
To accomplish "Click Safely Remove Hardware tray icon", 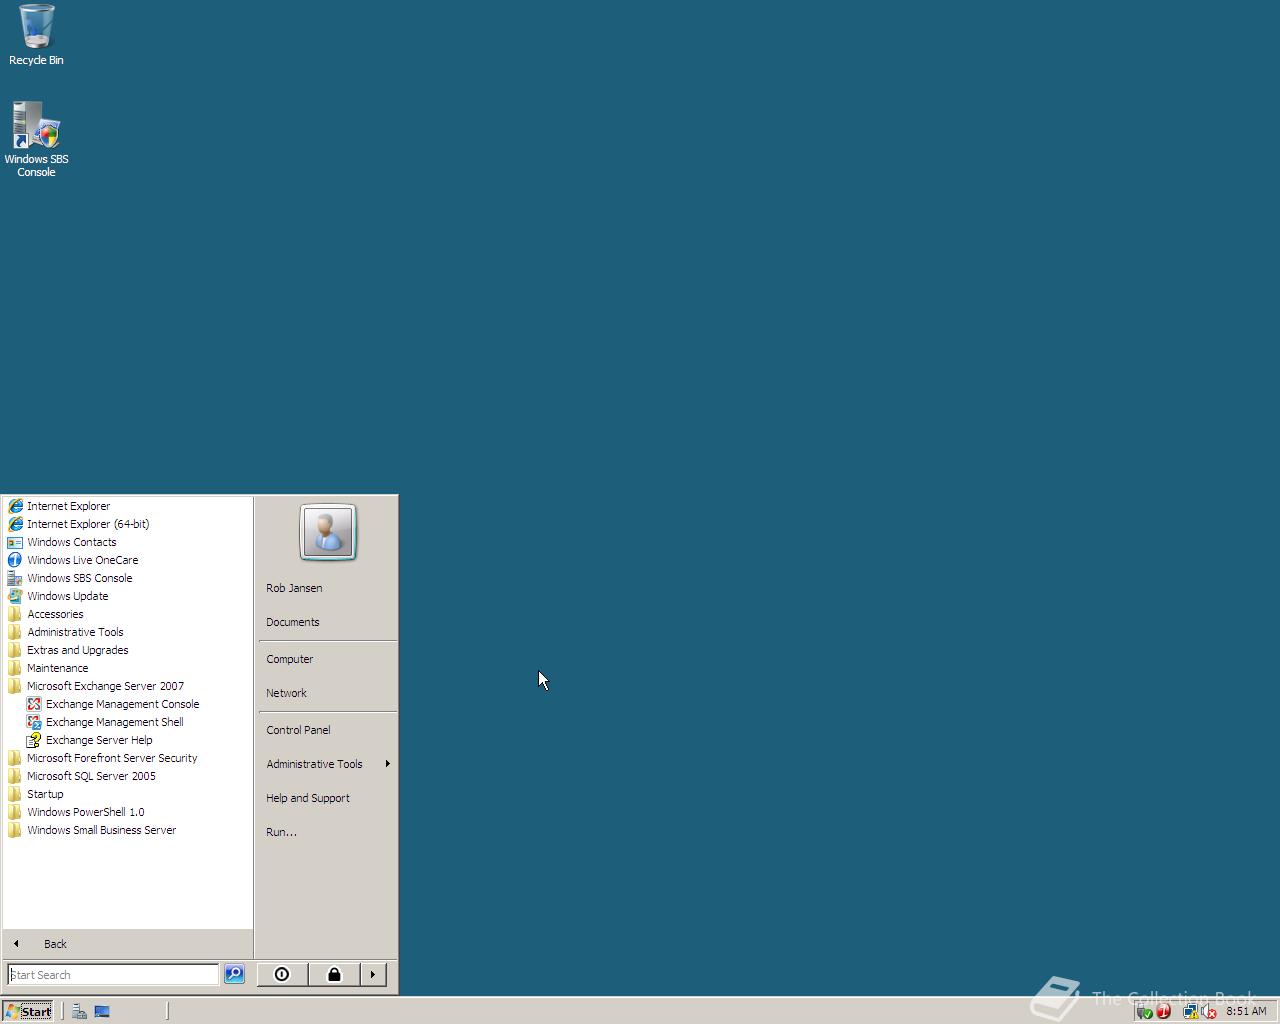I will [1145, 1012].
